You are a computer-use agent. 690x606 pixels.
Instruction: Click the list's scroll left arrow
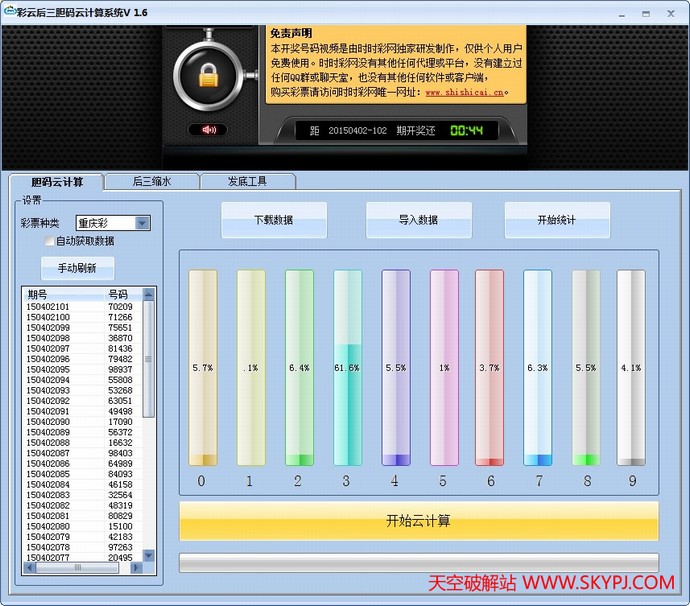click(28, 568)
